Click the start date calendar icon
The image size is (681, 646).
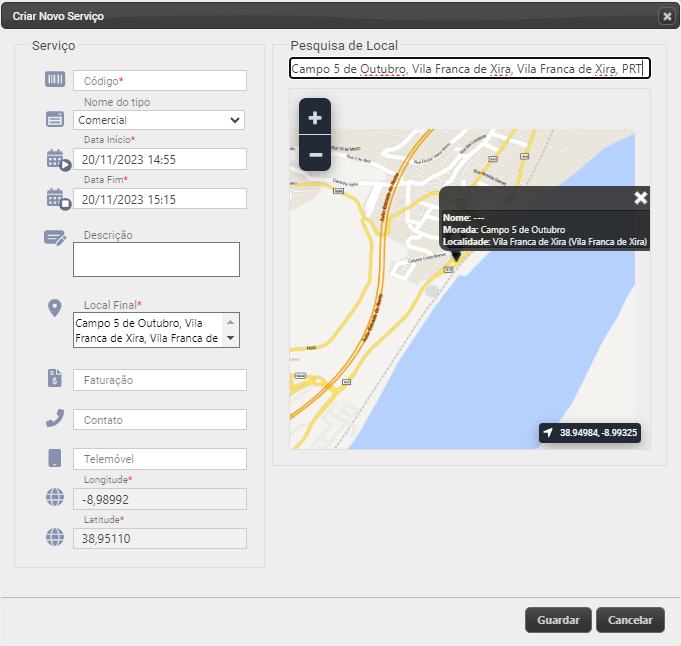(x=58, y=160)
